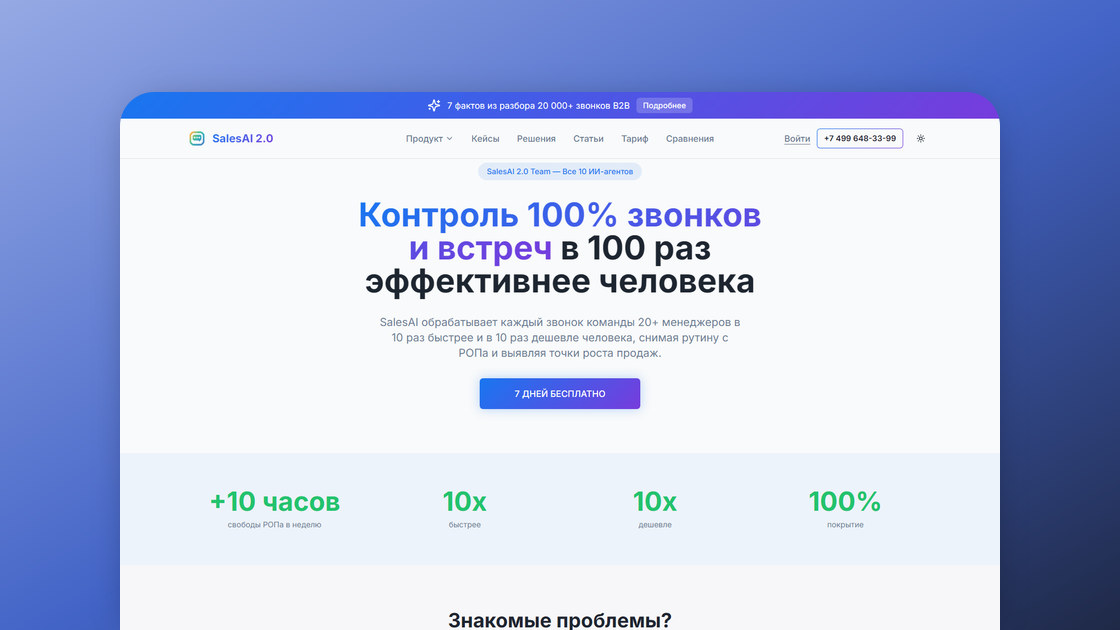The width and height of the screenshot is (1120, 630).
Task: Click the headline Контроль 100% звонков
Action: pos(559,215)
